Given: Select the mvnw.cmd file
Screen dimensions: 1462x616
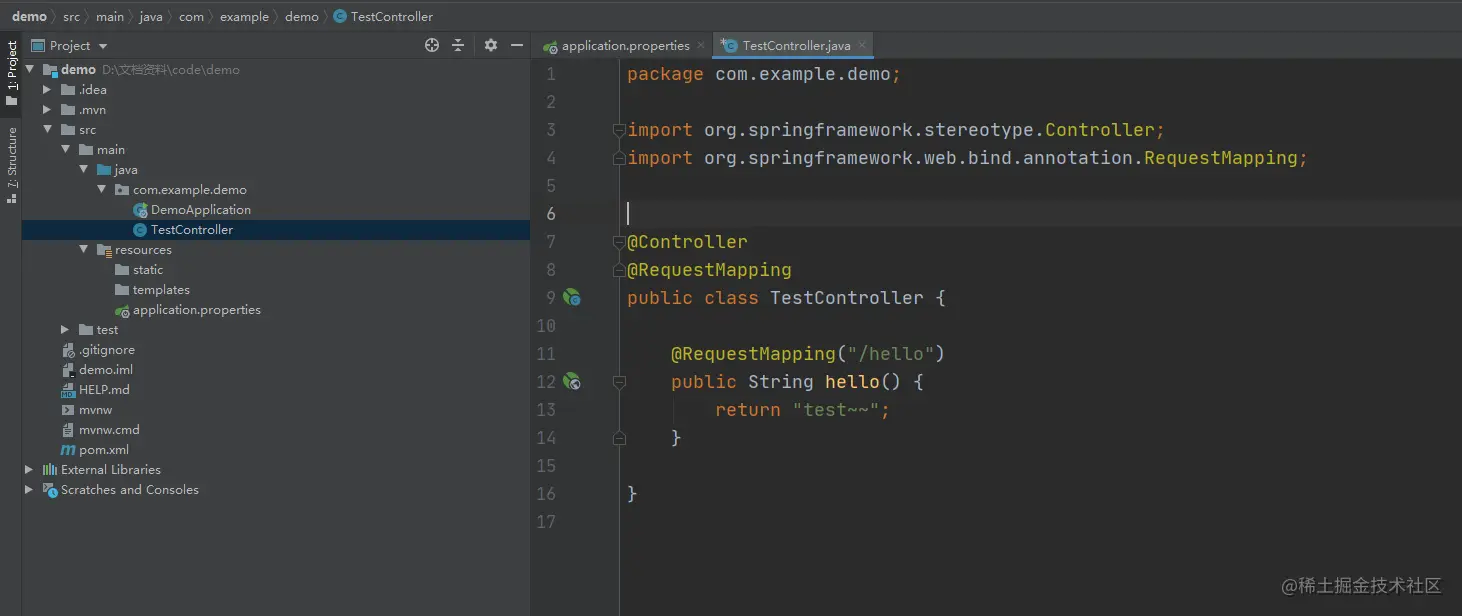Looking at the screenshot, I should [109, 430].
